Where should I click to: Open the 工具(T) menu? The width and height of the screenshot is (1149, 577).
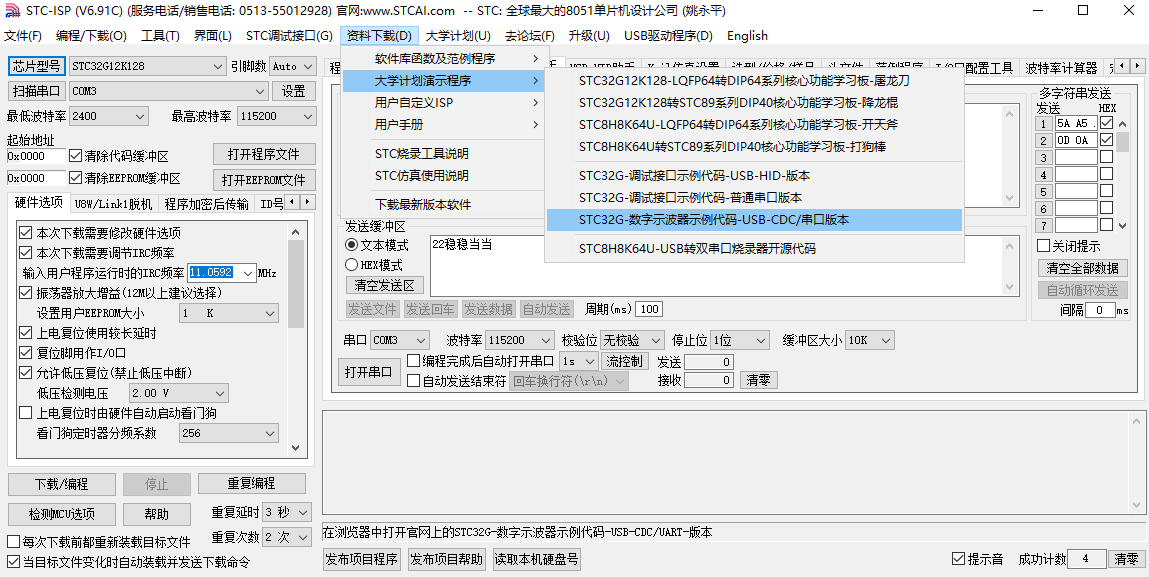[160, 35]
